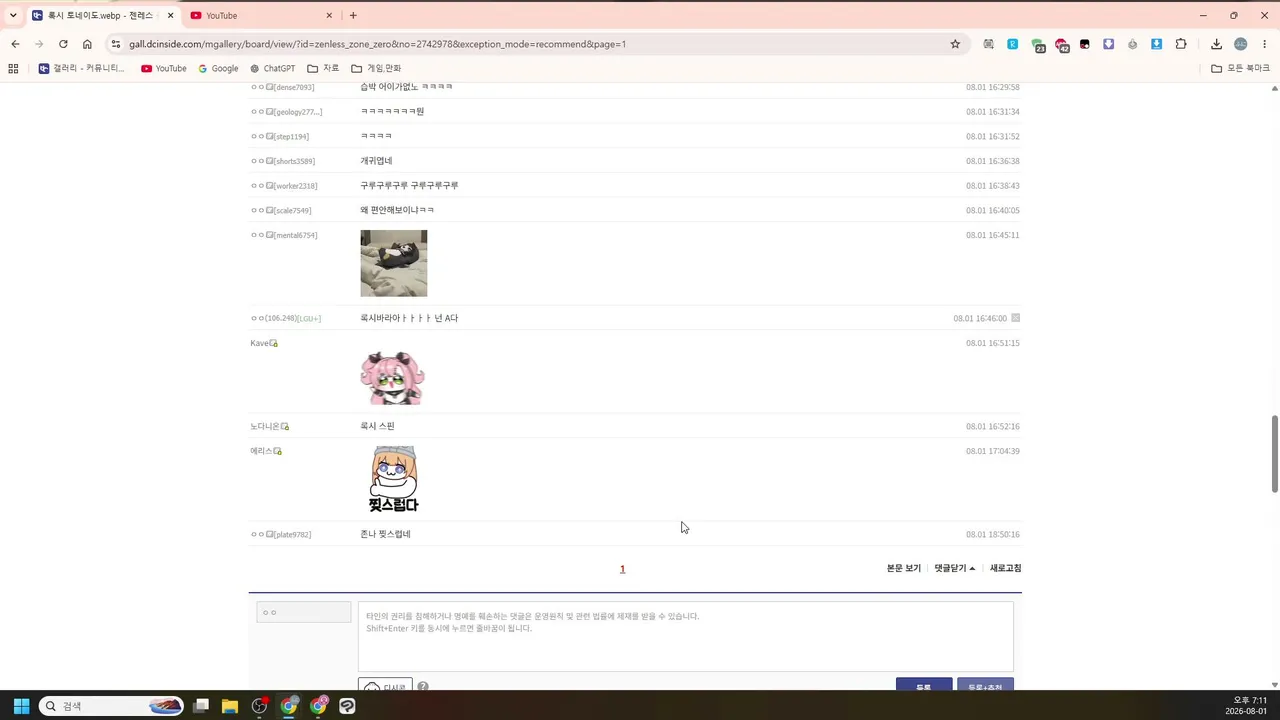Open the Chrome three-dot menu
Screen dimensions: 1280x720
[x=1265, y=44]
